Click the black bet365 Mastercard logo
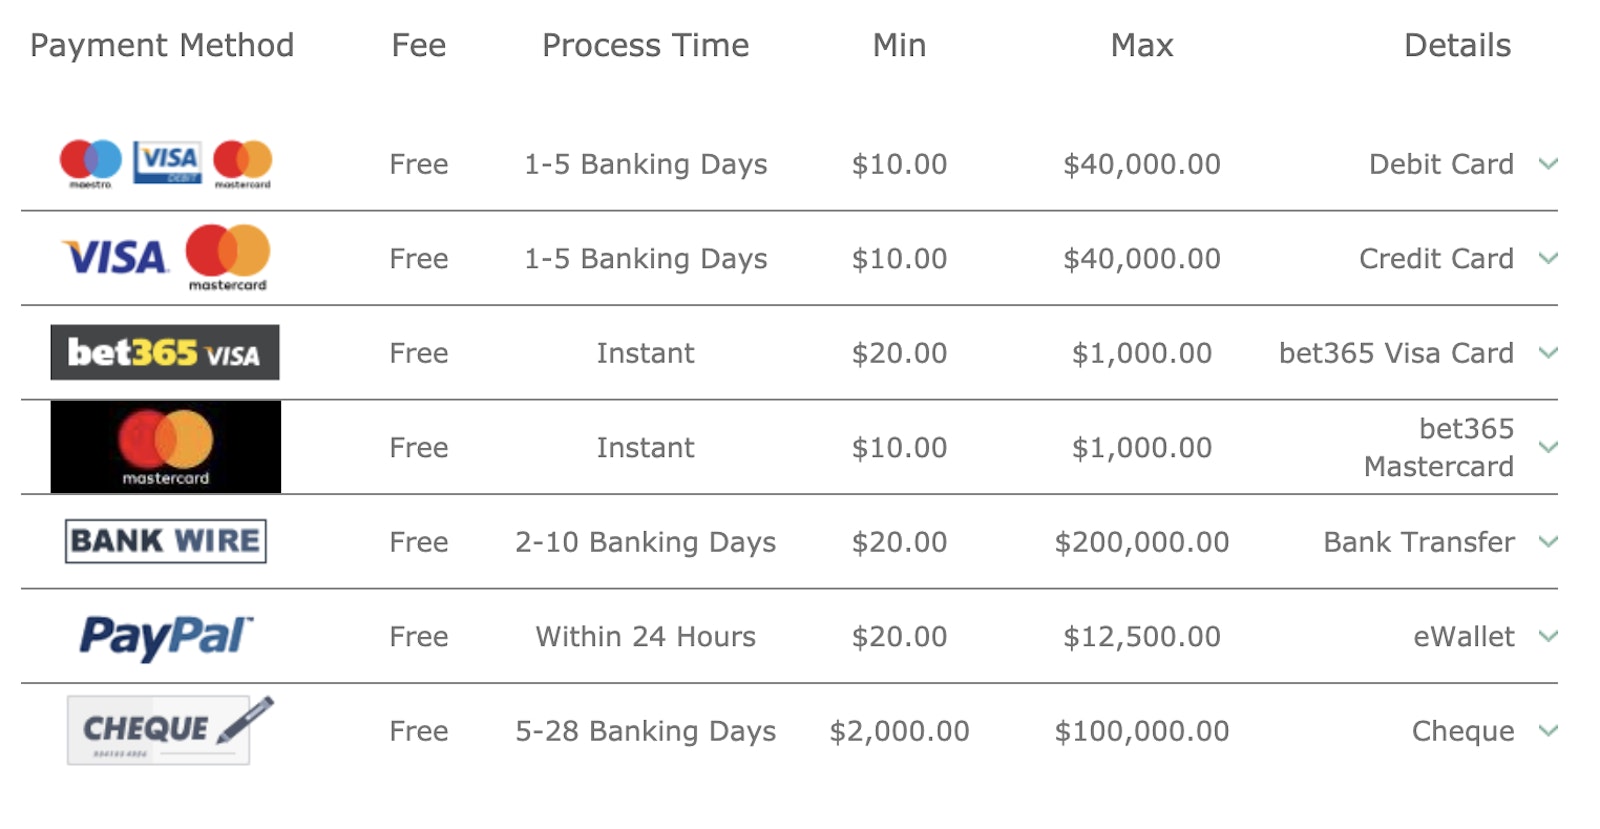 [x=166, y=447]
